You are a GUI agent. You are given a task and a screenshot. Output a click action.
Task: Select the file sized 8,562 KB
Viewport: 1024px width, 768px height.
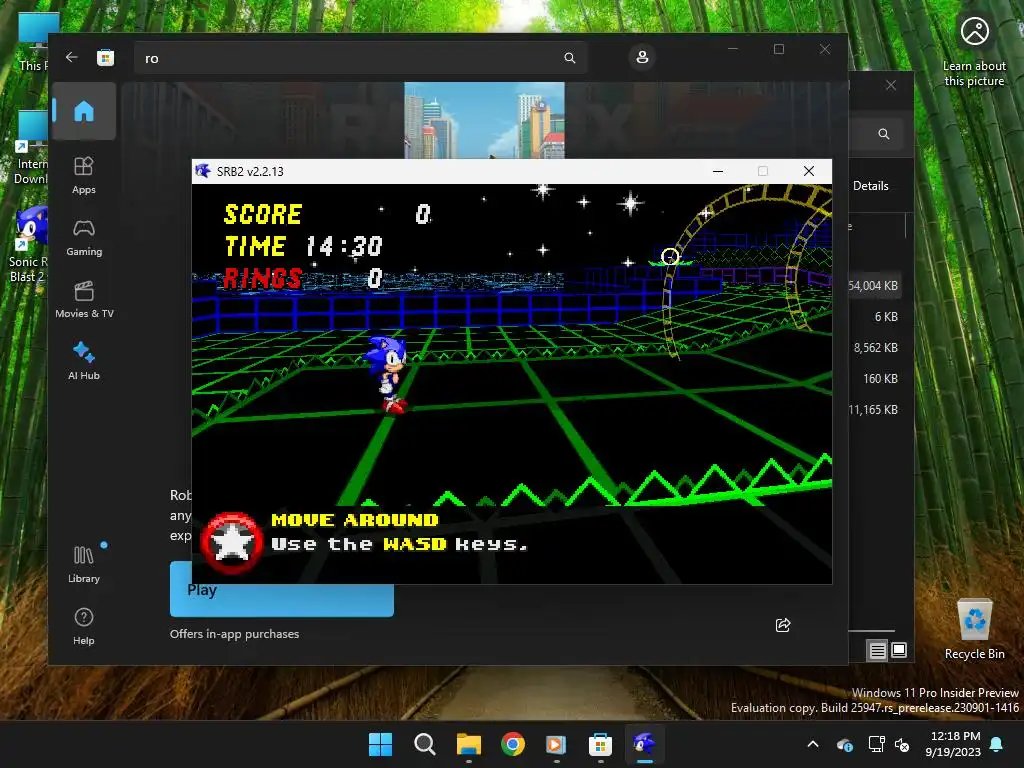[x=875, y=347]
